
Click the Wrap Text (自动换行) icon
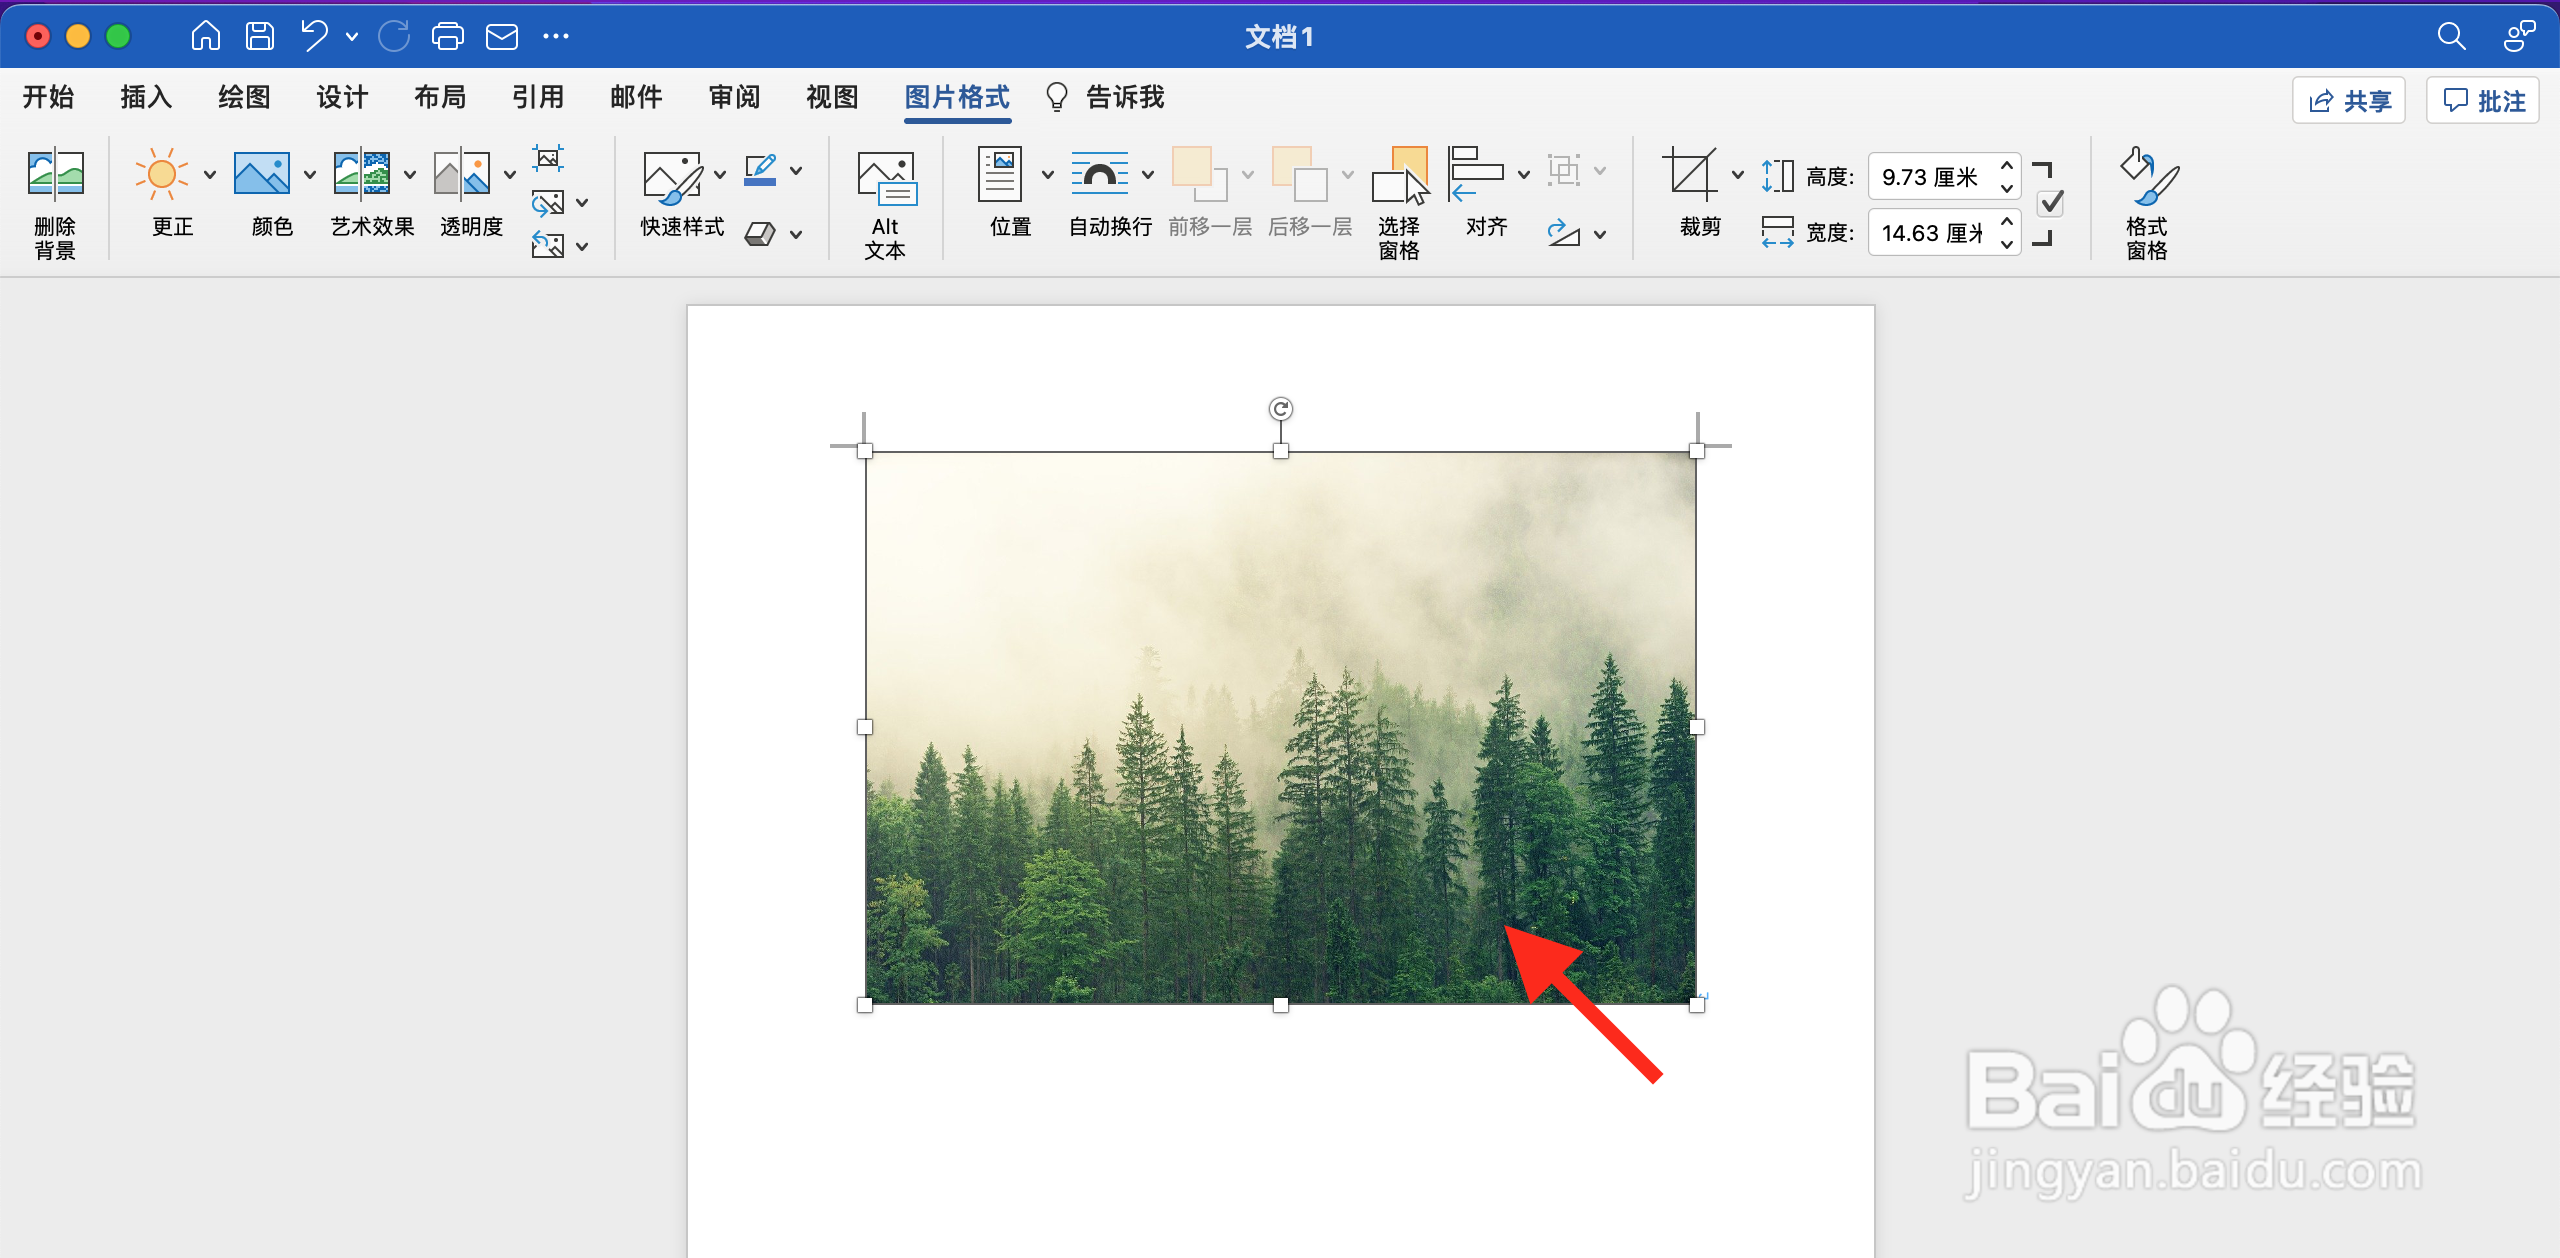pos(1099,175)
